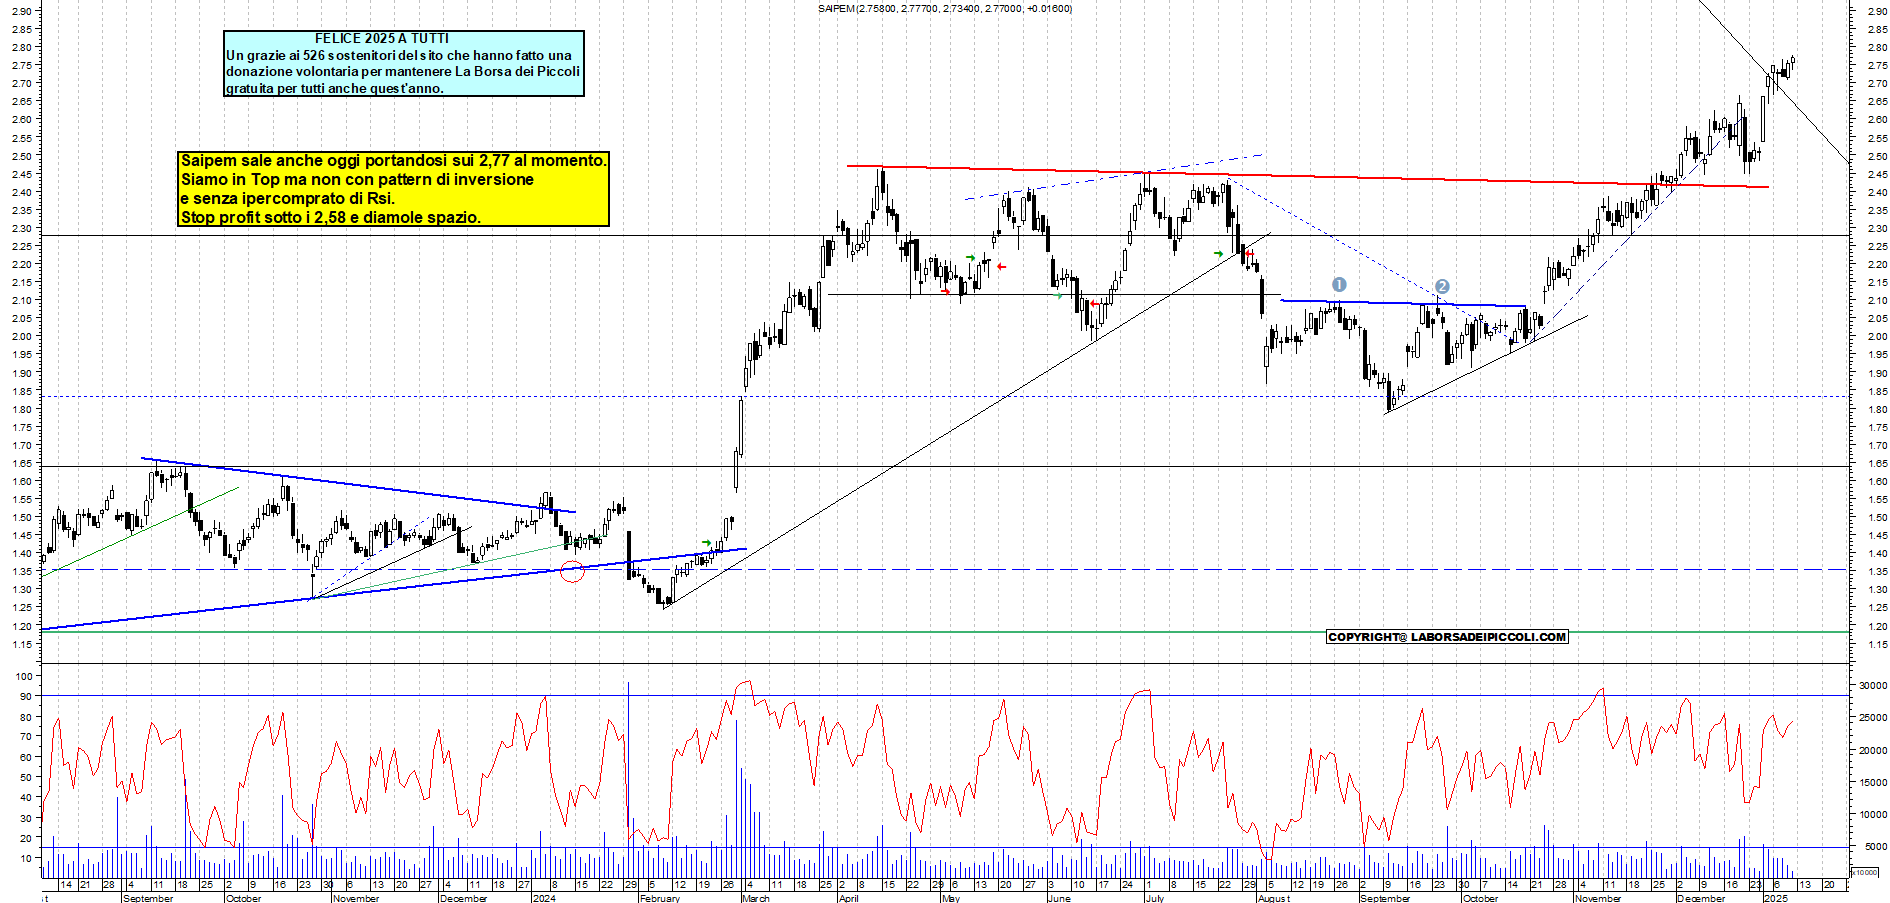Click the 'August' month label

[x=1274, y=897]
